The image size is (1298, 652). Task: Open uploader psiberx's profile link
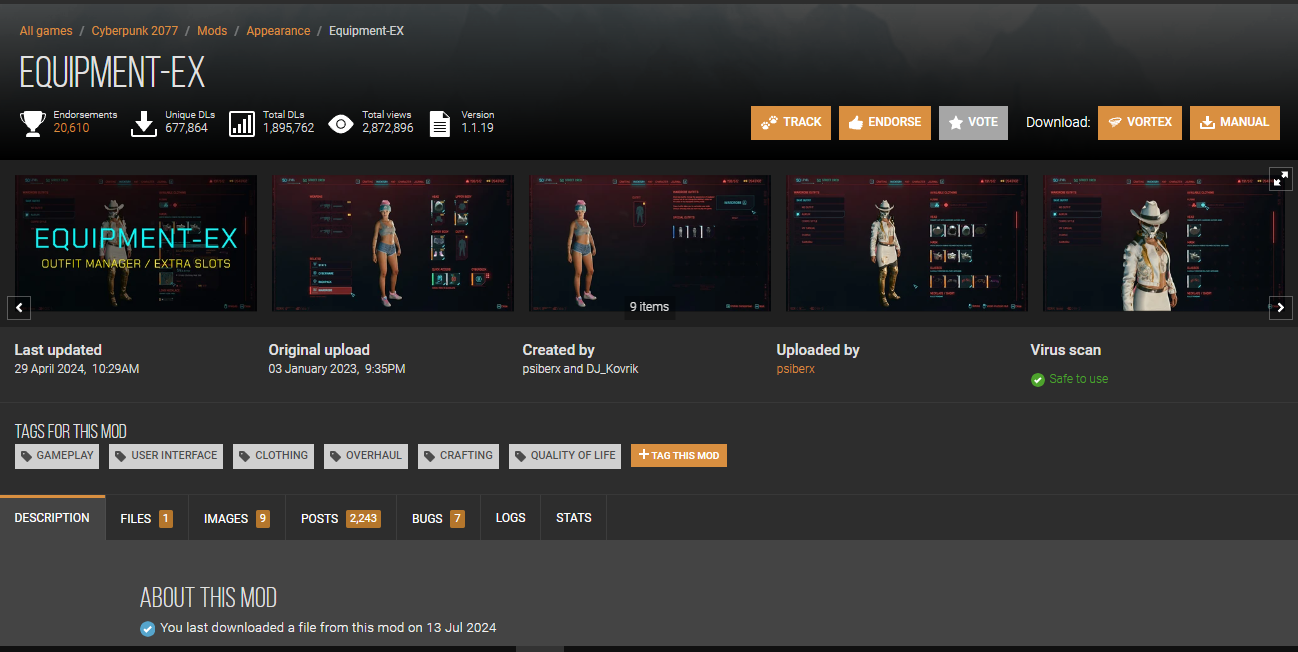[x=795, y=369]
